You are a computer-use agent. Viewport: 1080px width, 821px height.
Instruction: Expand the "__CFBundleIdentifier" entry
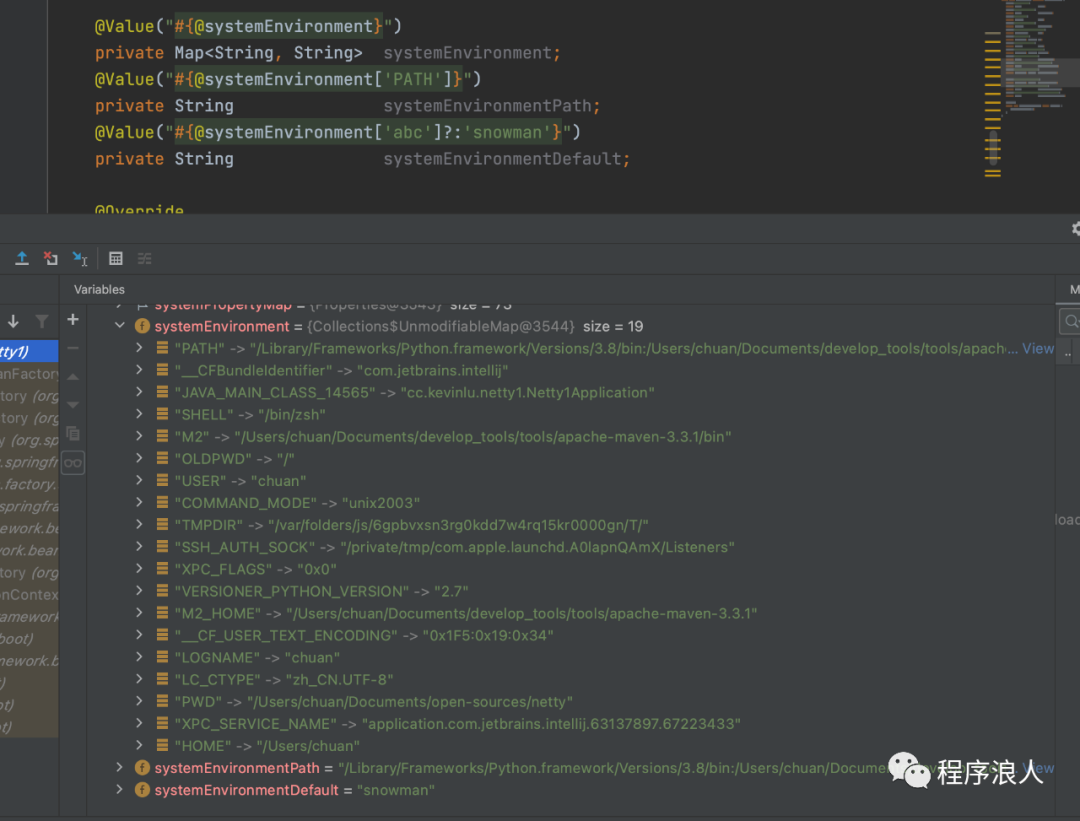pyautogui.click(x=139, y=370)
